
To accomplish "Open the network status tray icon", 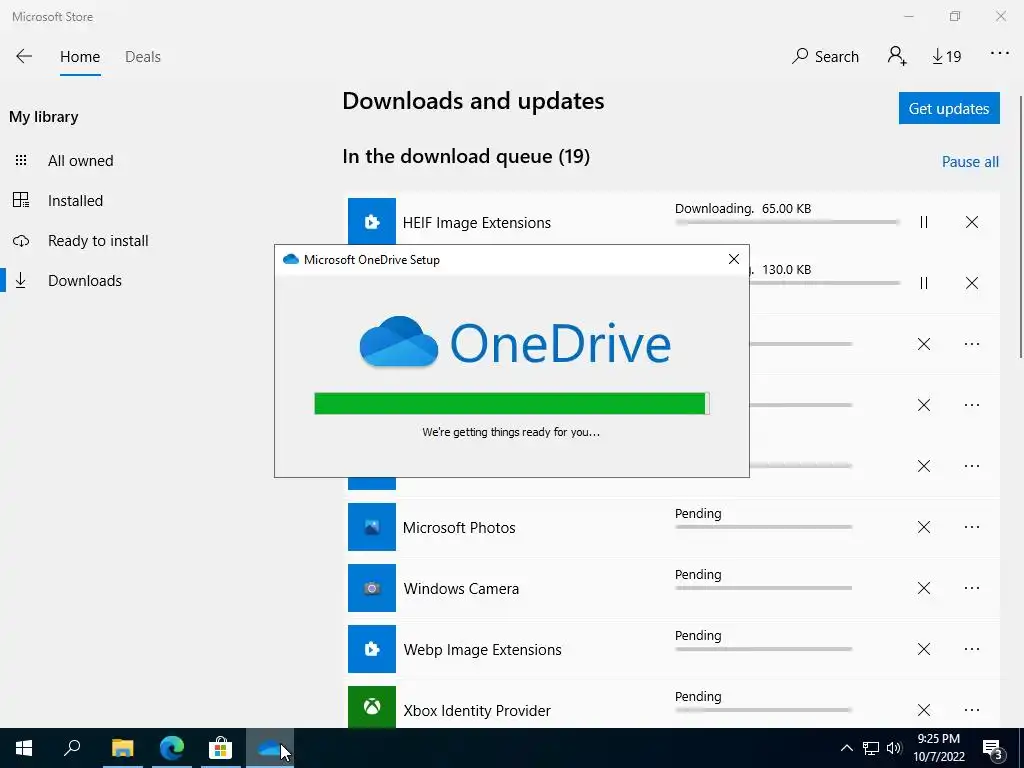I will tap(871, 748).
